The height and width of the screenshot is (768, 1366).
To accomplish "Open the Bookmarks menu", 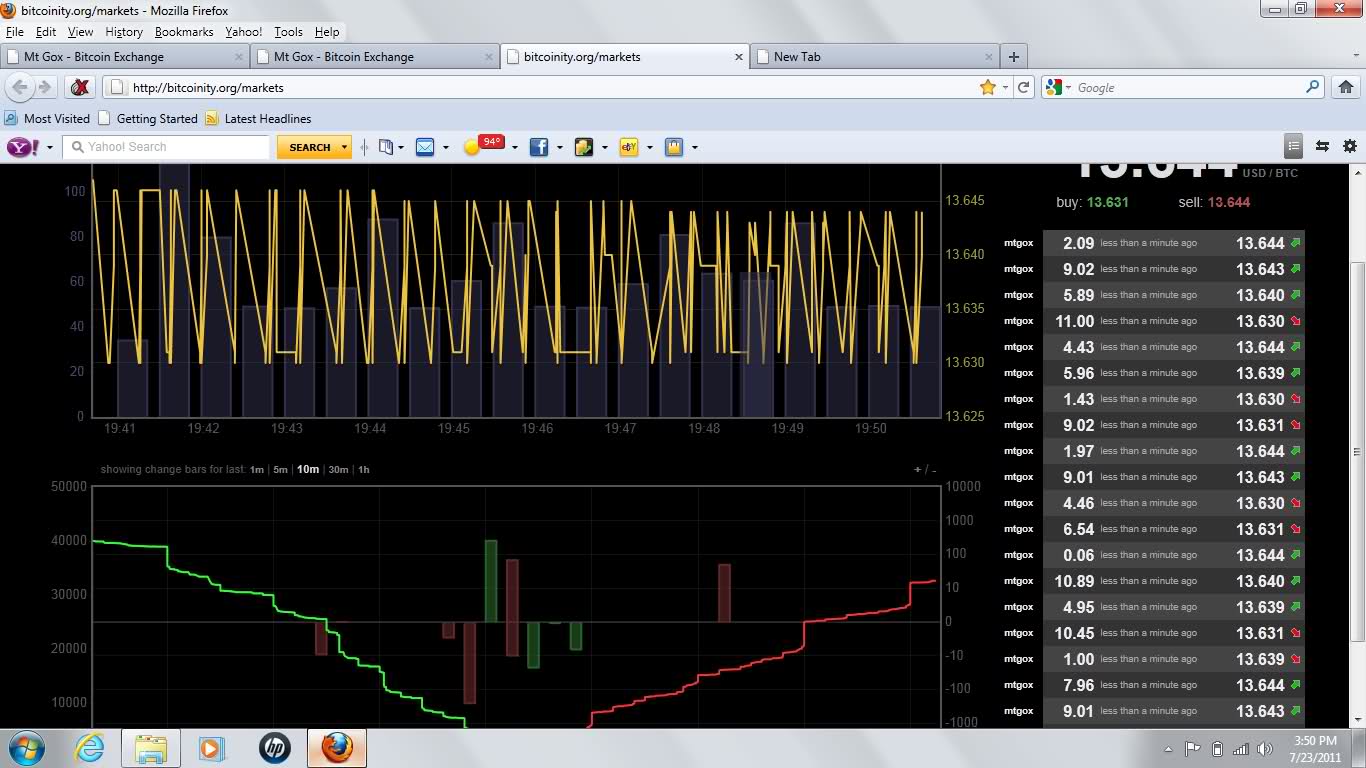I will pyautogui.click(x=184, y=32).
